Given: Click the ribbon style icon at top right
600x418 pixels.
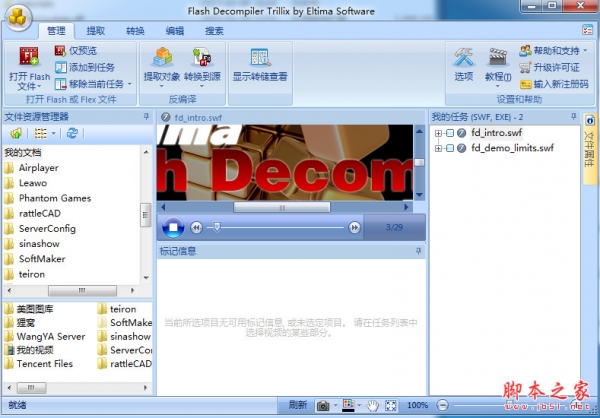Looking at the screenshot, I should (x=587, y=30).
